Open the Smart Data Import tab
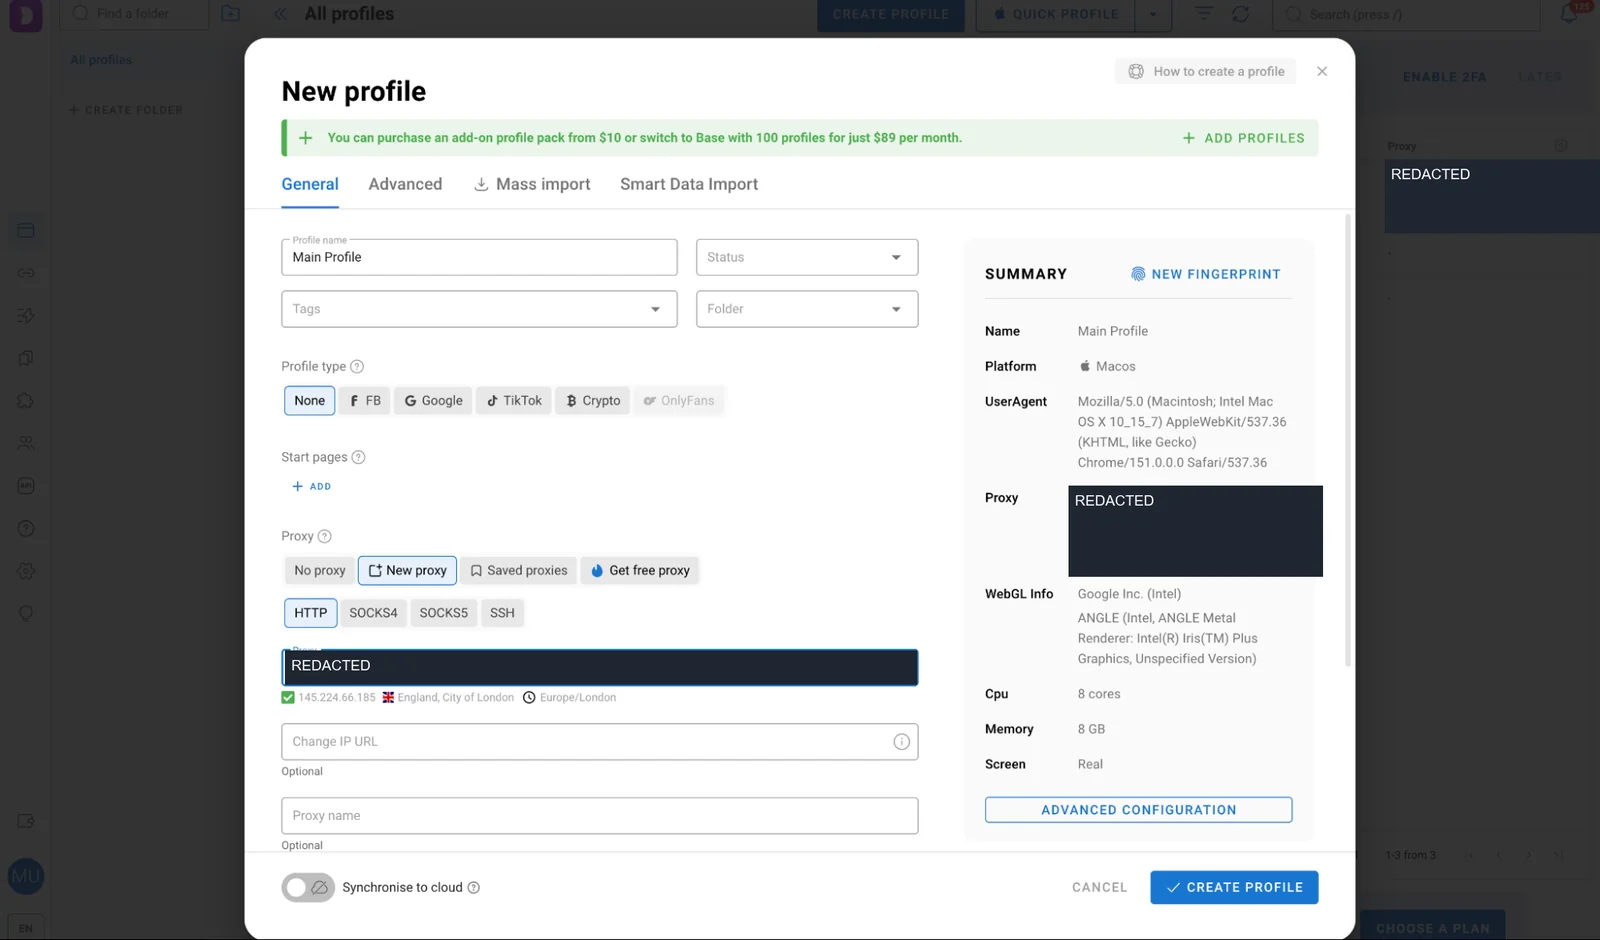This screenshot has height=940, width=1600. 689,185
